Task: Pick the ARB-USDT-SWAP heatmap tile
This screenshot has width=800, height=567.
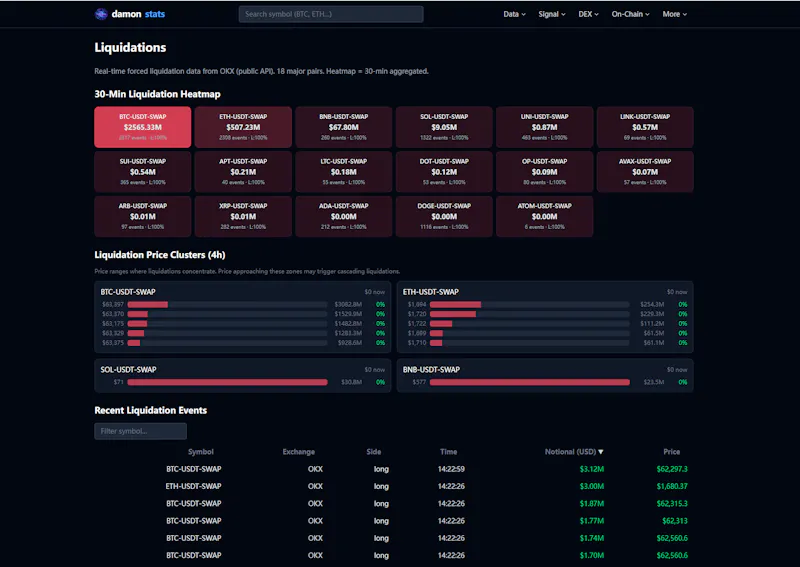Action: coord(143,216)
